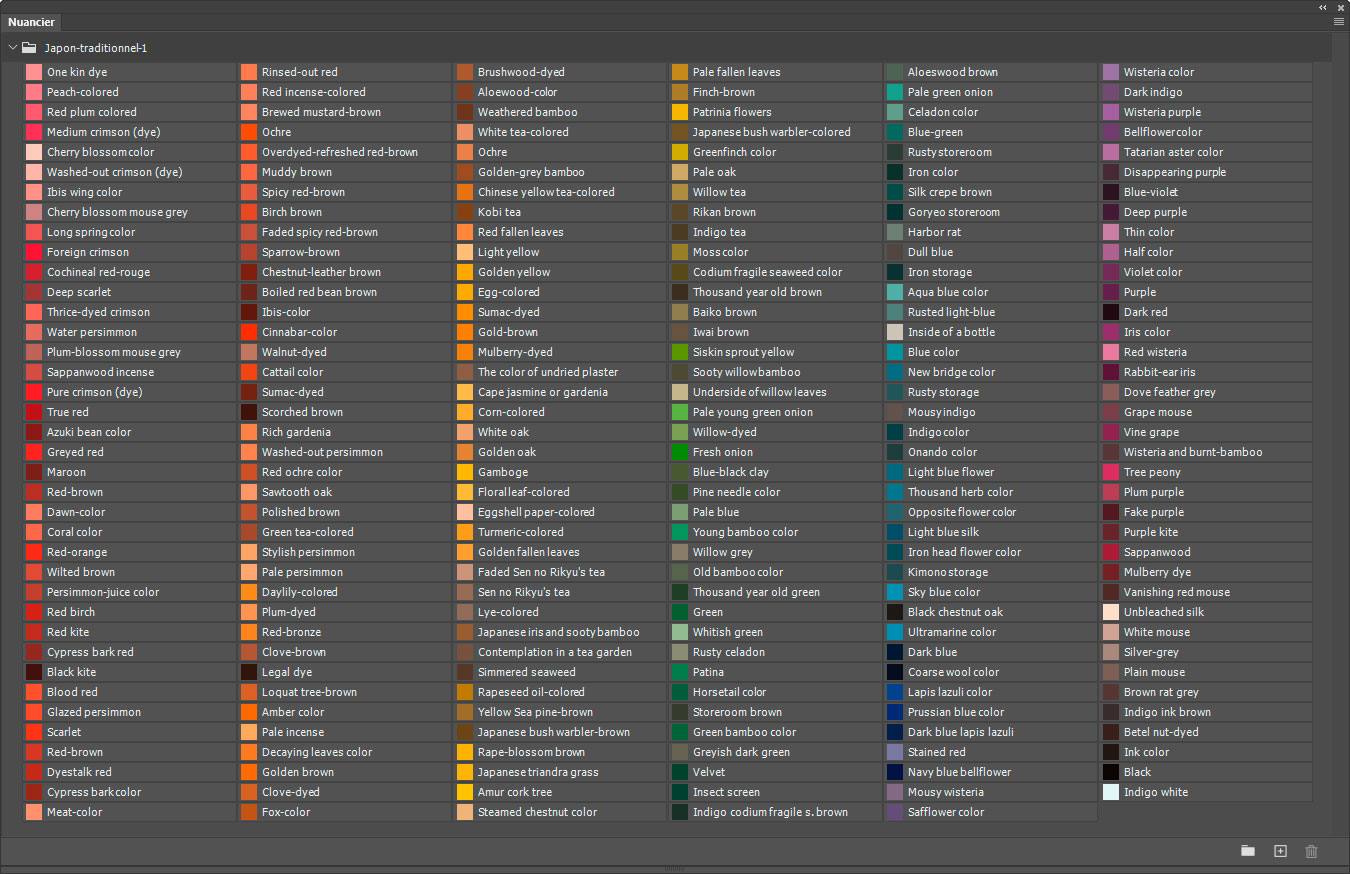Select the Wisteria purple swatch
Screen dimensions: 1350x874
(x=1111, y=112)
